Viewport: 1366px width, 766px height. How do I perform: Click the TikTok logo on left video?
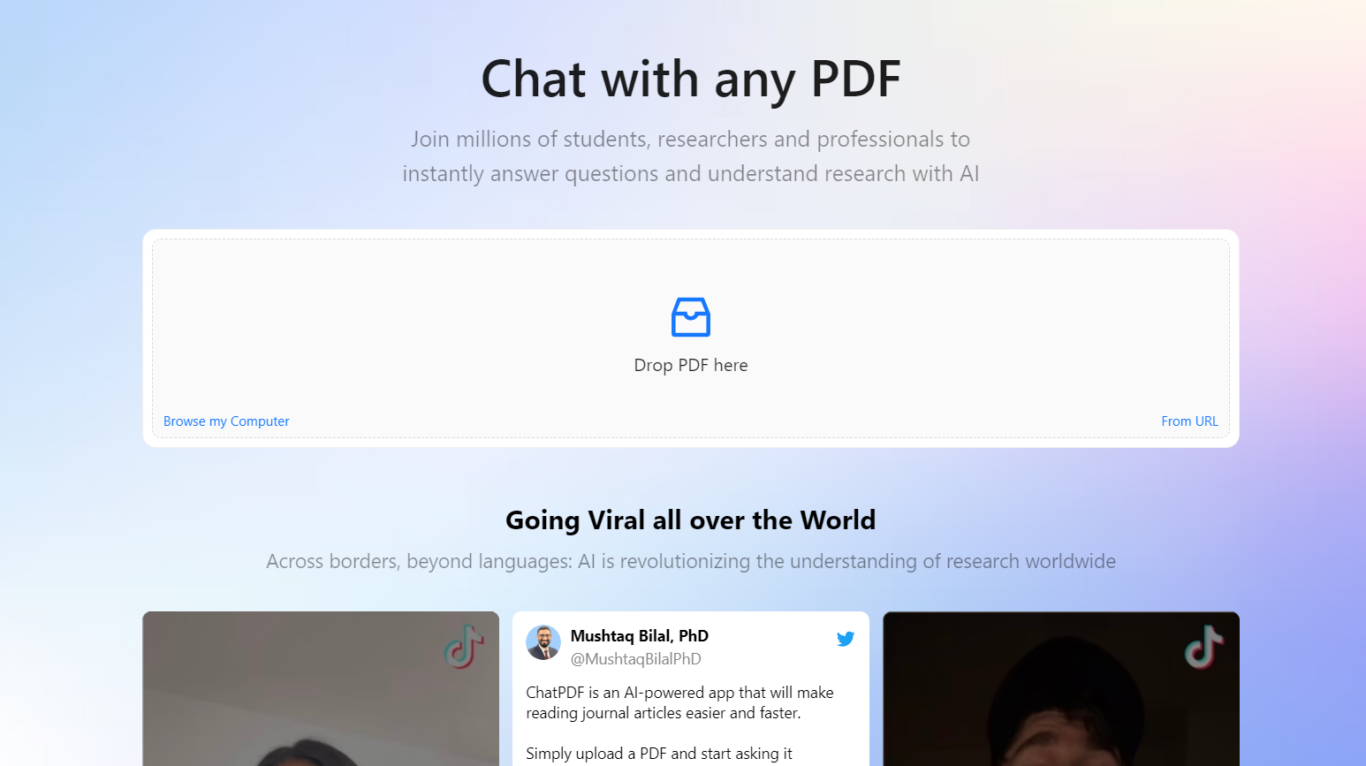pyautogui.click(x=464, y=647)
